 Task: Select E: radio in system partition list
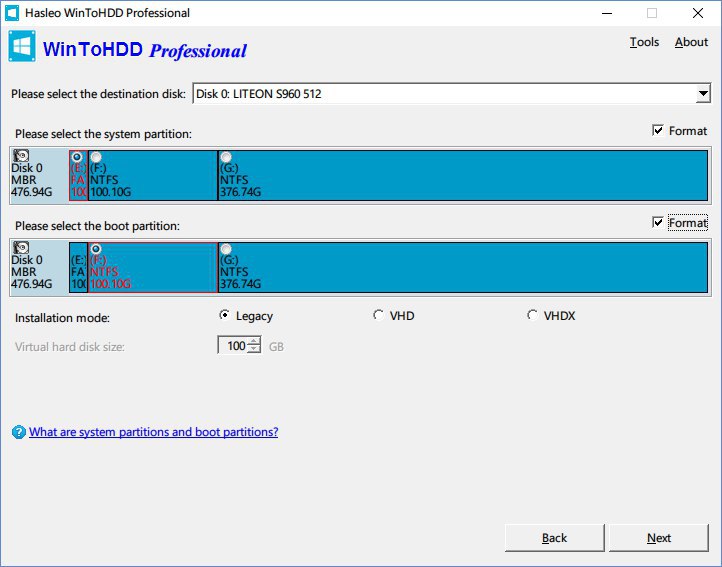[x=77, y=157]
